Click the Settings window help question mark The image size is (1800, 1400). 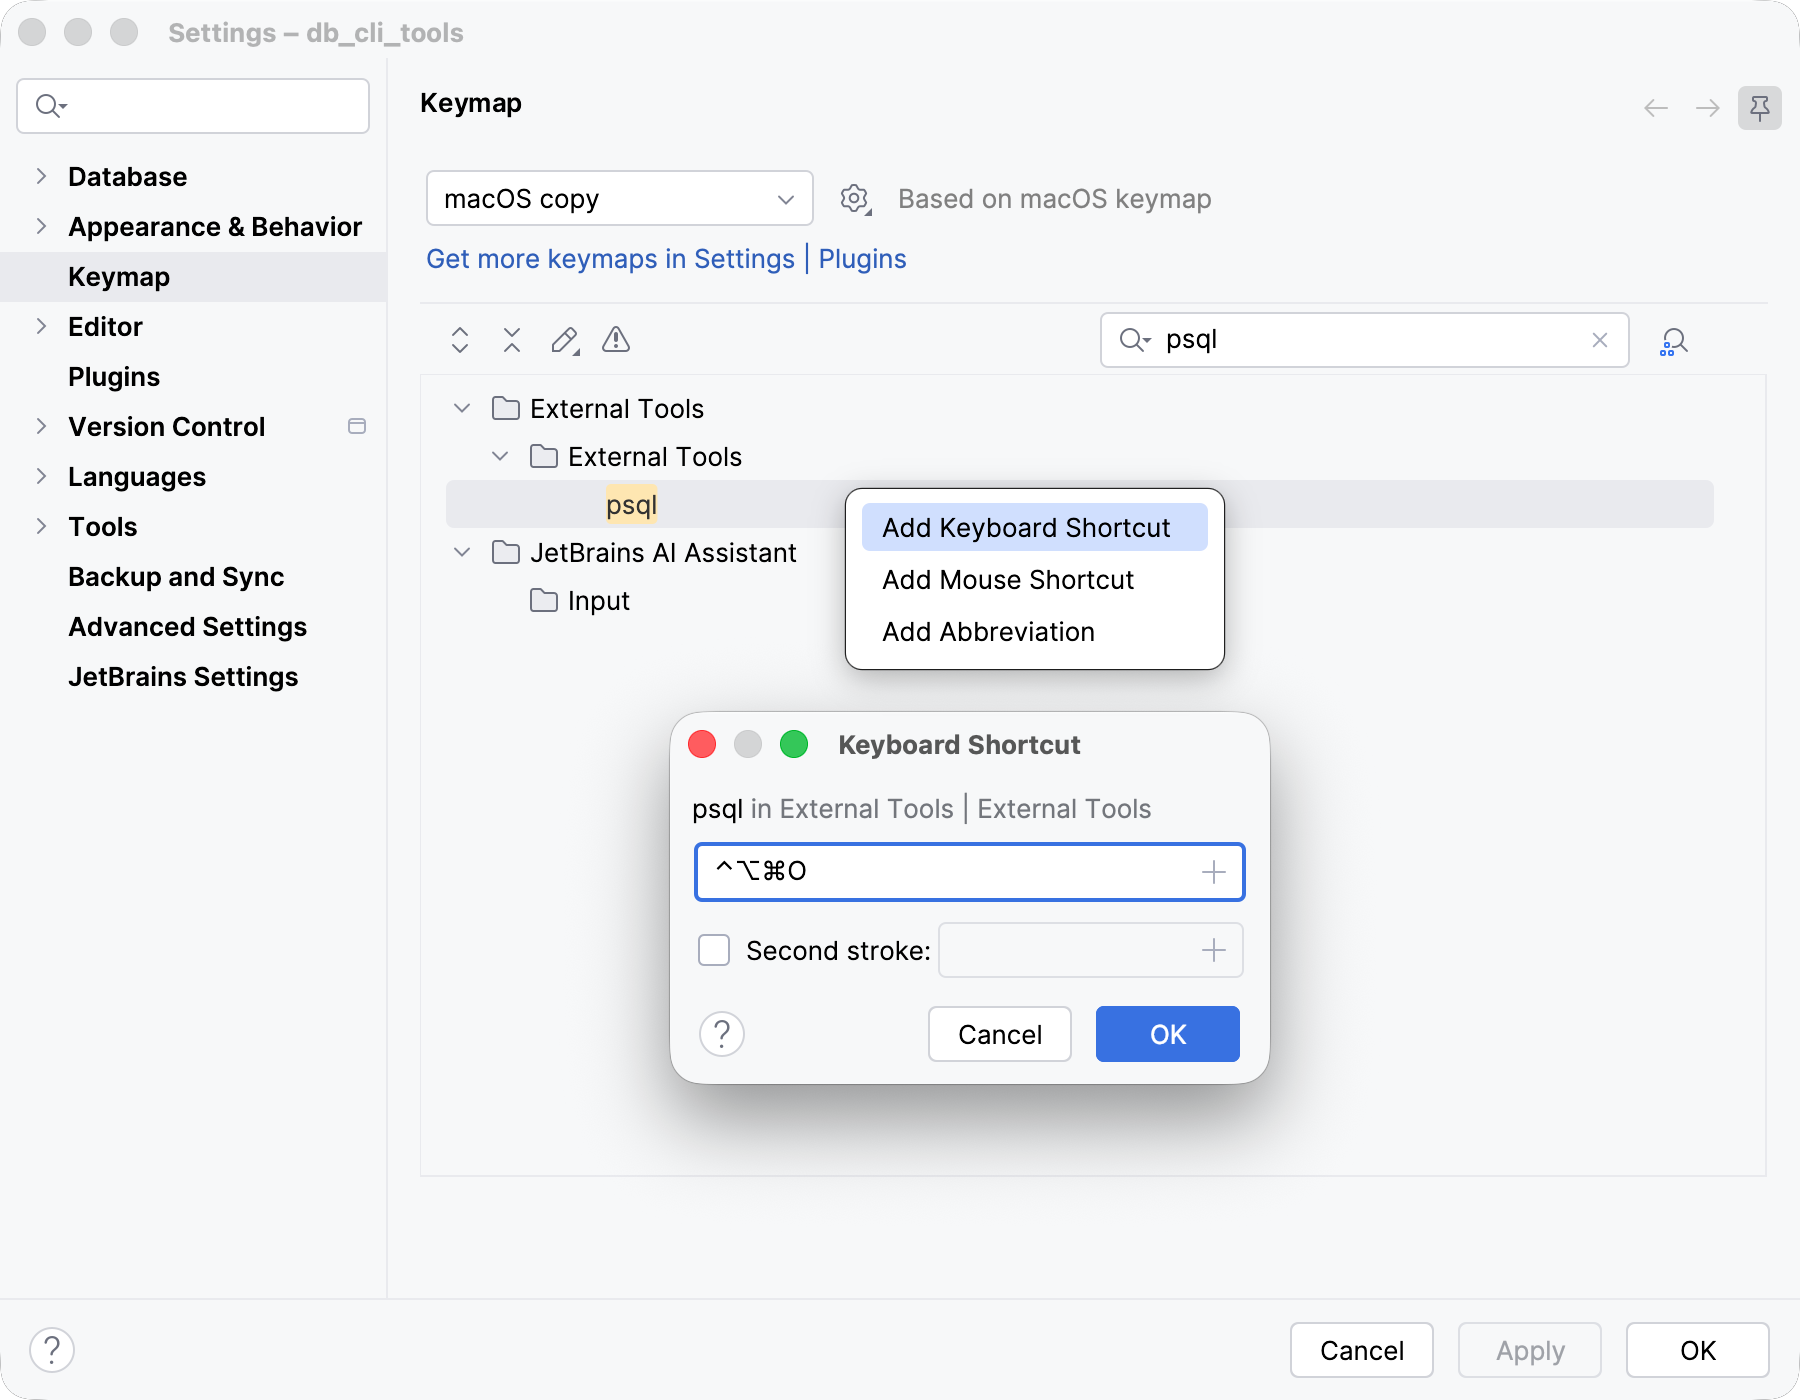52,1350
